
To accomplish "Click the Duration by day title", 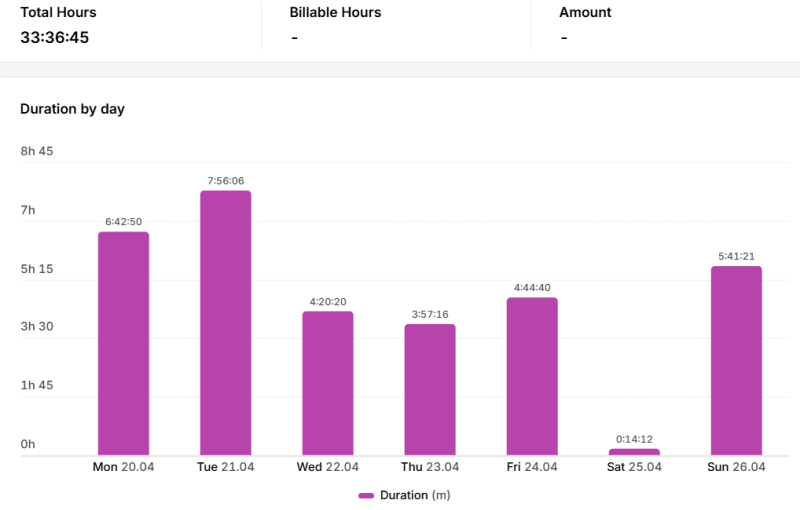I will coord(72,109).
